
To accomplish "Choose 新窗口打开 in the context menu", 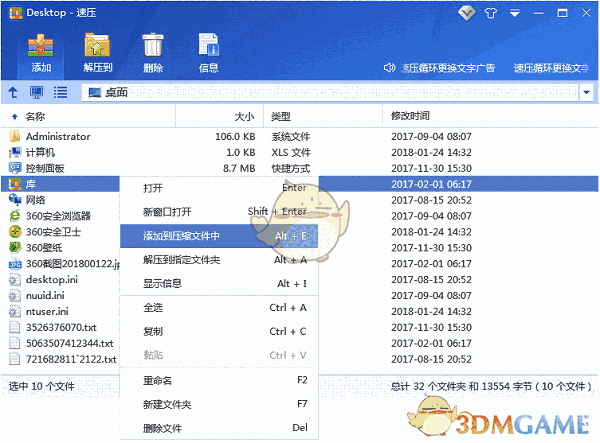I will (x=219, y=212).
